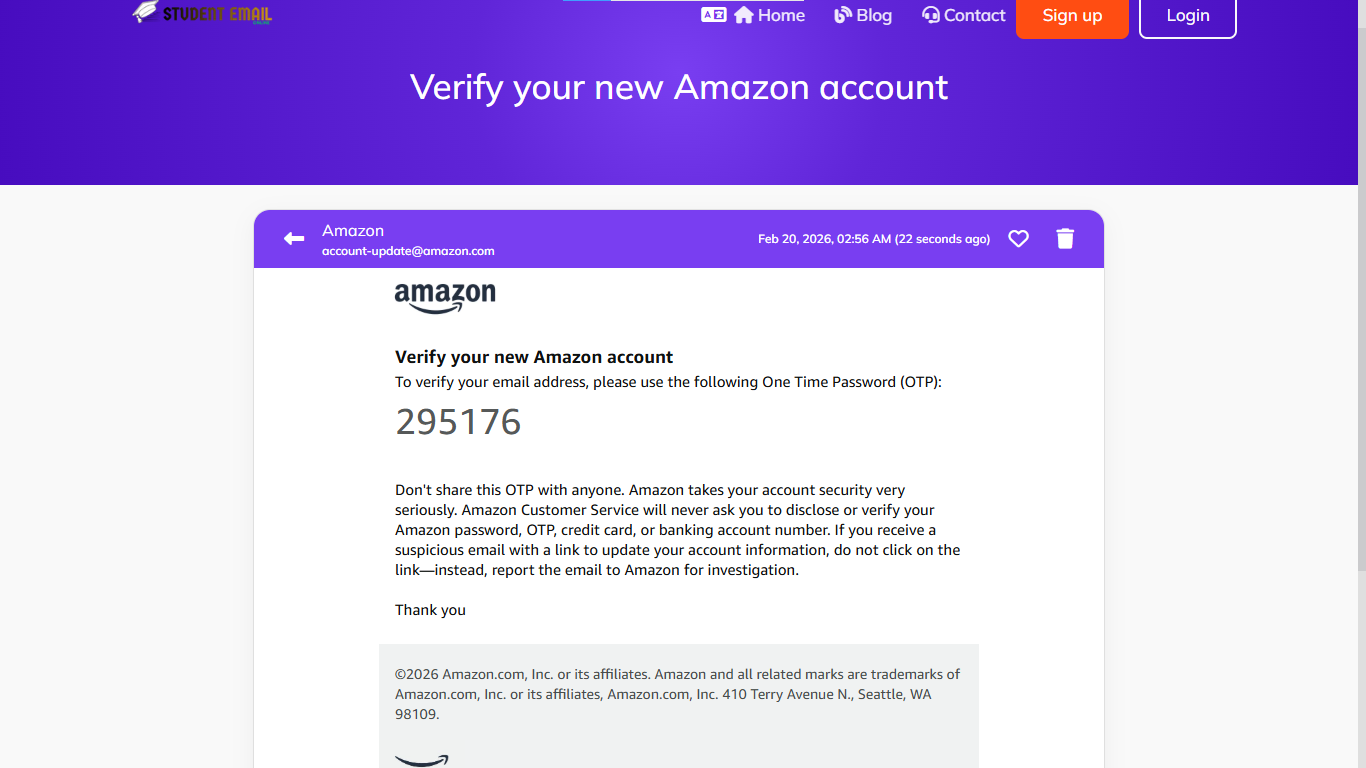Image resolution: width=1366 pixels, height=768 pixels.
Task: Click the Feb 20, 2026 timestamp
Action: tap(873, 239)
